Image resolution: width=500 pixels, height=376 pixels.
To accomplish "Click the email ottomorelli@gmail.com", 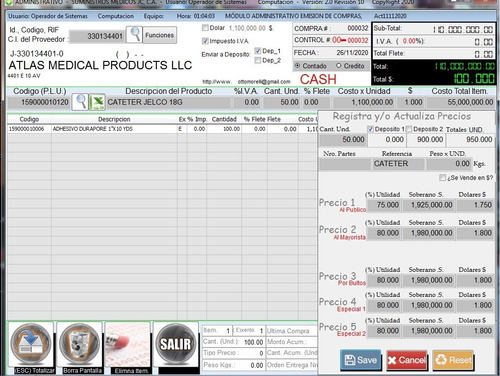I will tap(264, 82).
